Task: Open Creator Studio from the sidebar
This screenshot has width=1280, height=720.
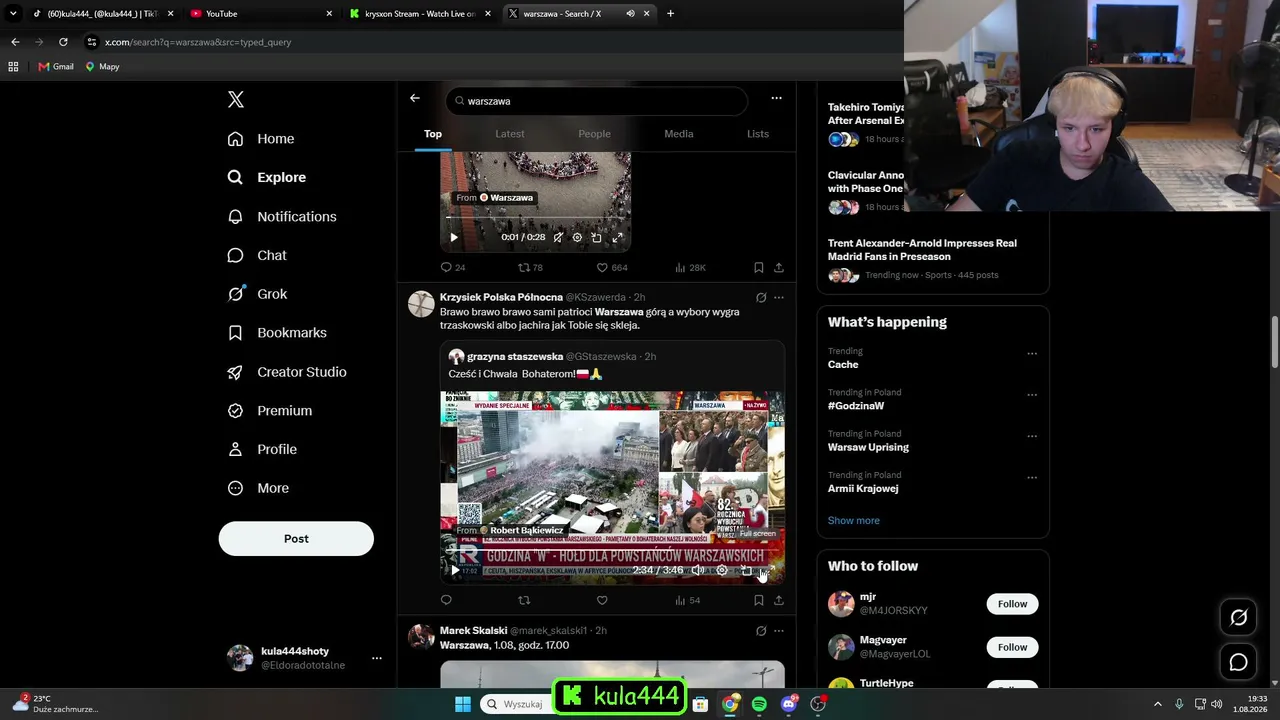Action: click(287, 372)
